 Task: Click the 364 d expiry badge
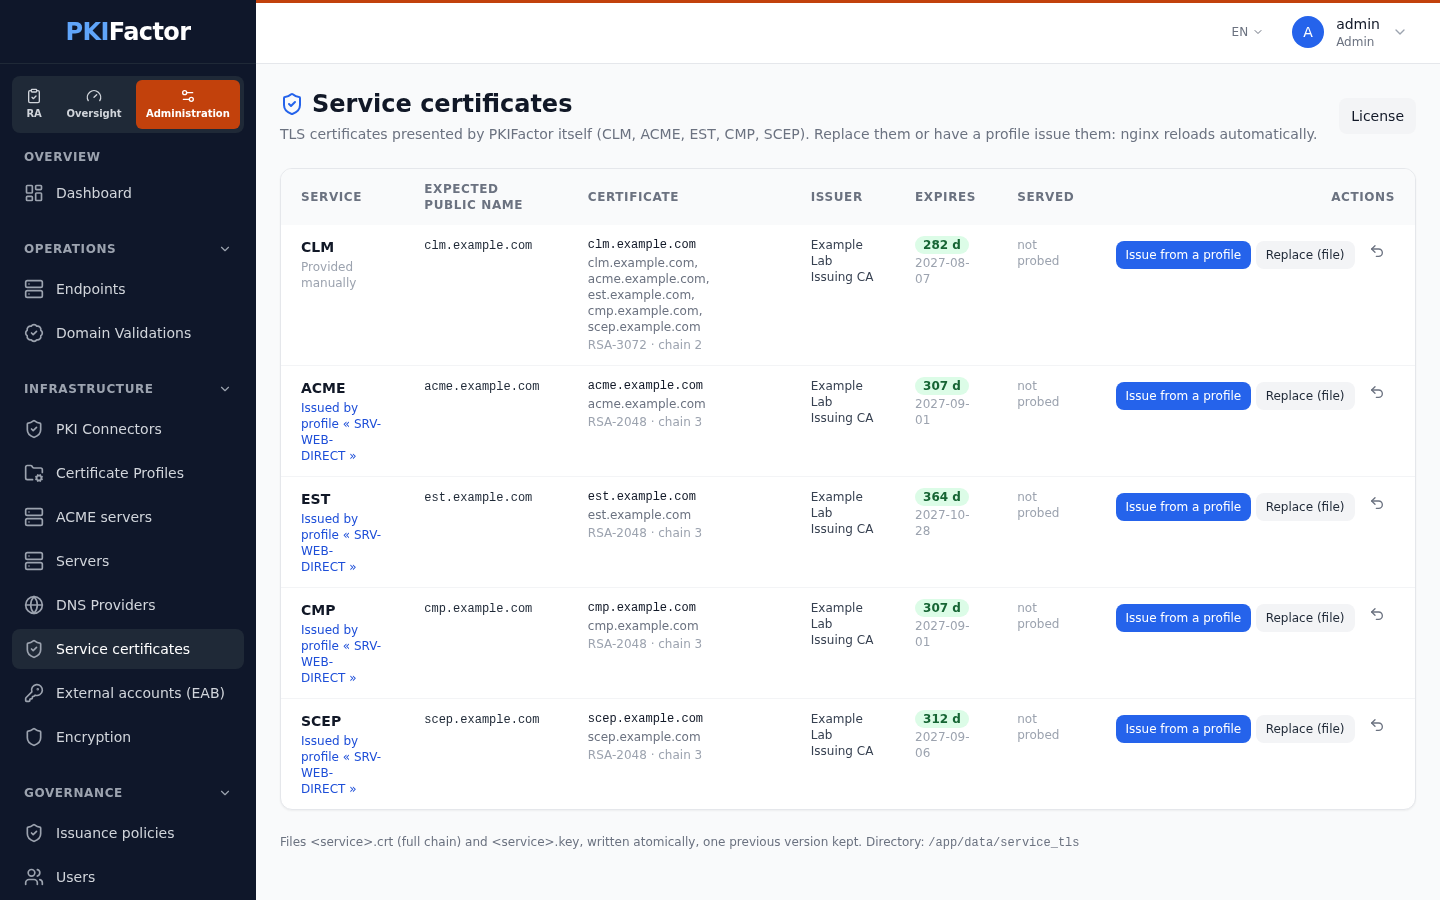(942, 497)
